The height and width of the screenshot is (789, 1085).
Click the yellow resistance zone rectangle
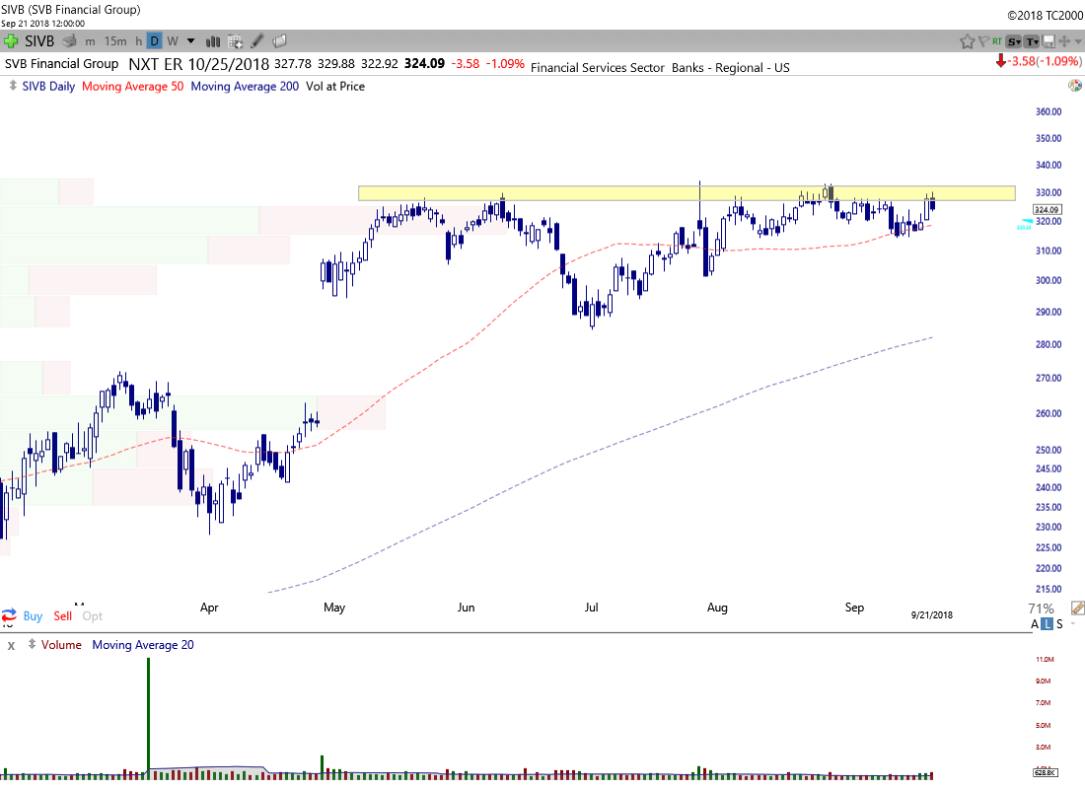(x=600, y=193)
